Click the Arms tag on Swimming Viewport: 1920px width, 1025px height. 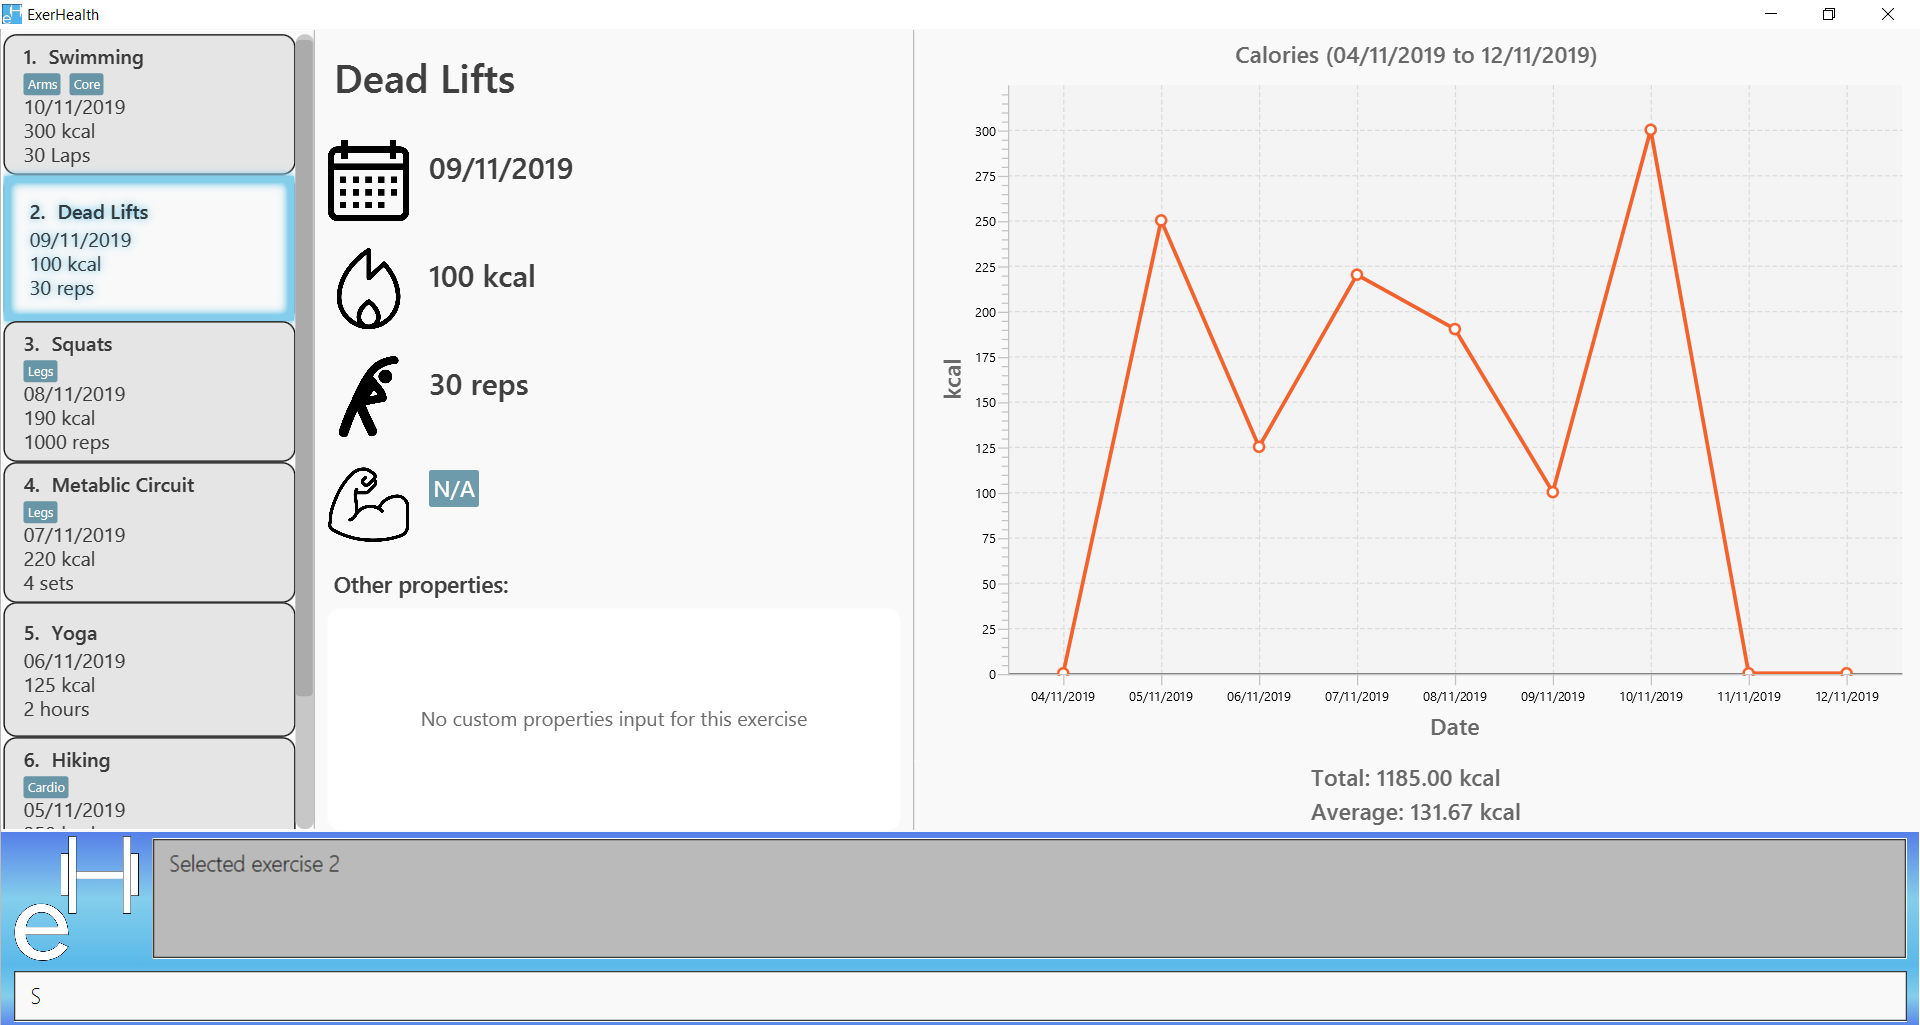[42, 84]
